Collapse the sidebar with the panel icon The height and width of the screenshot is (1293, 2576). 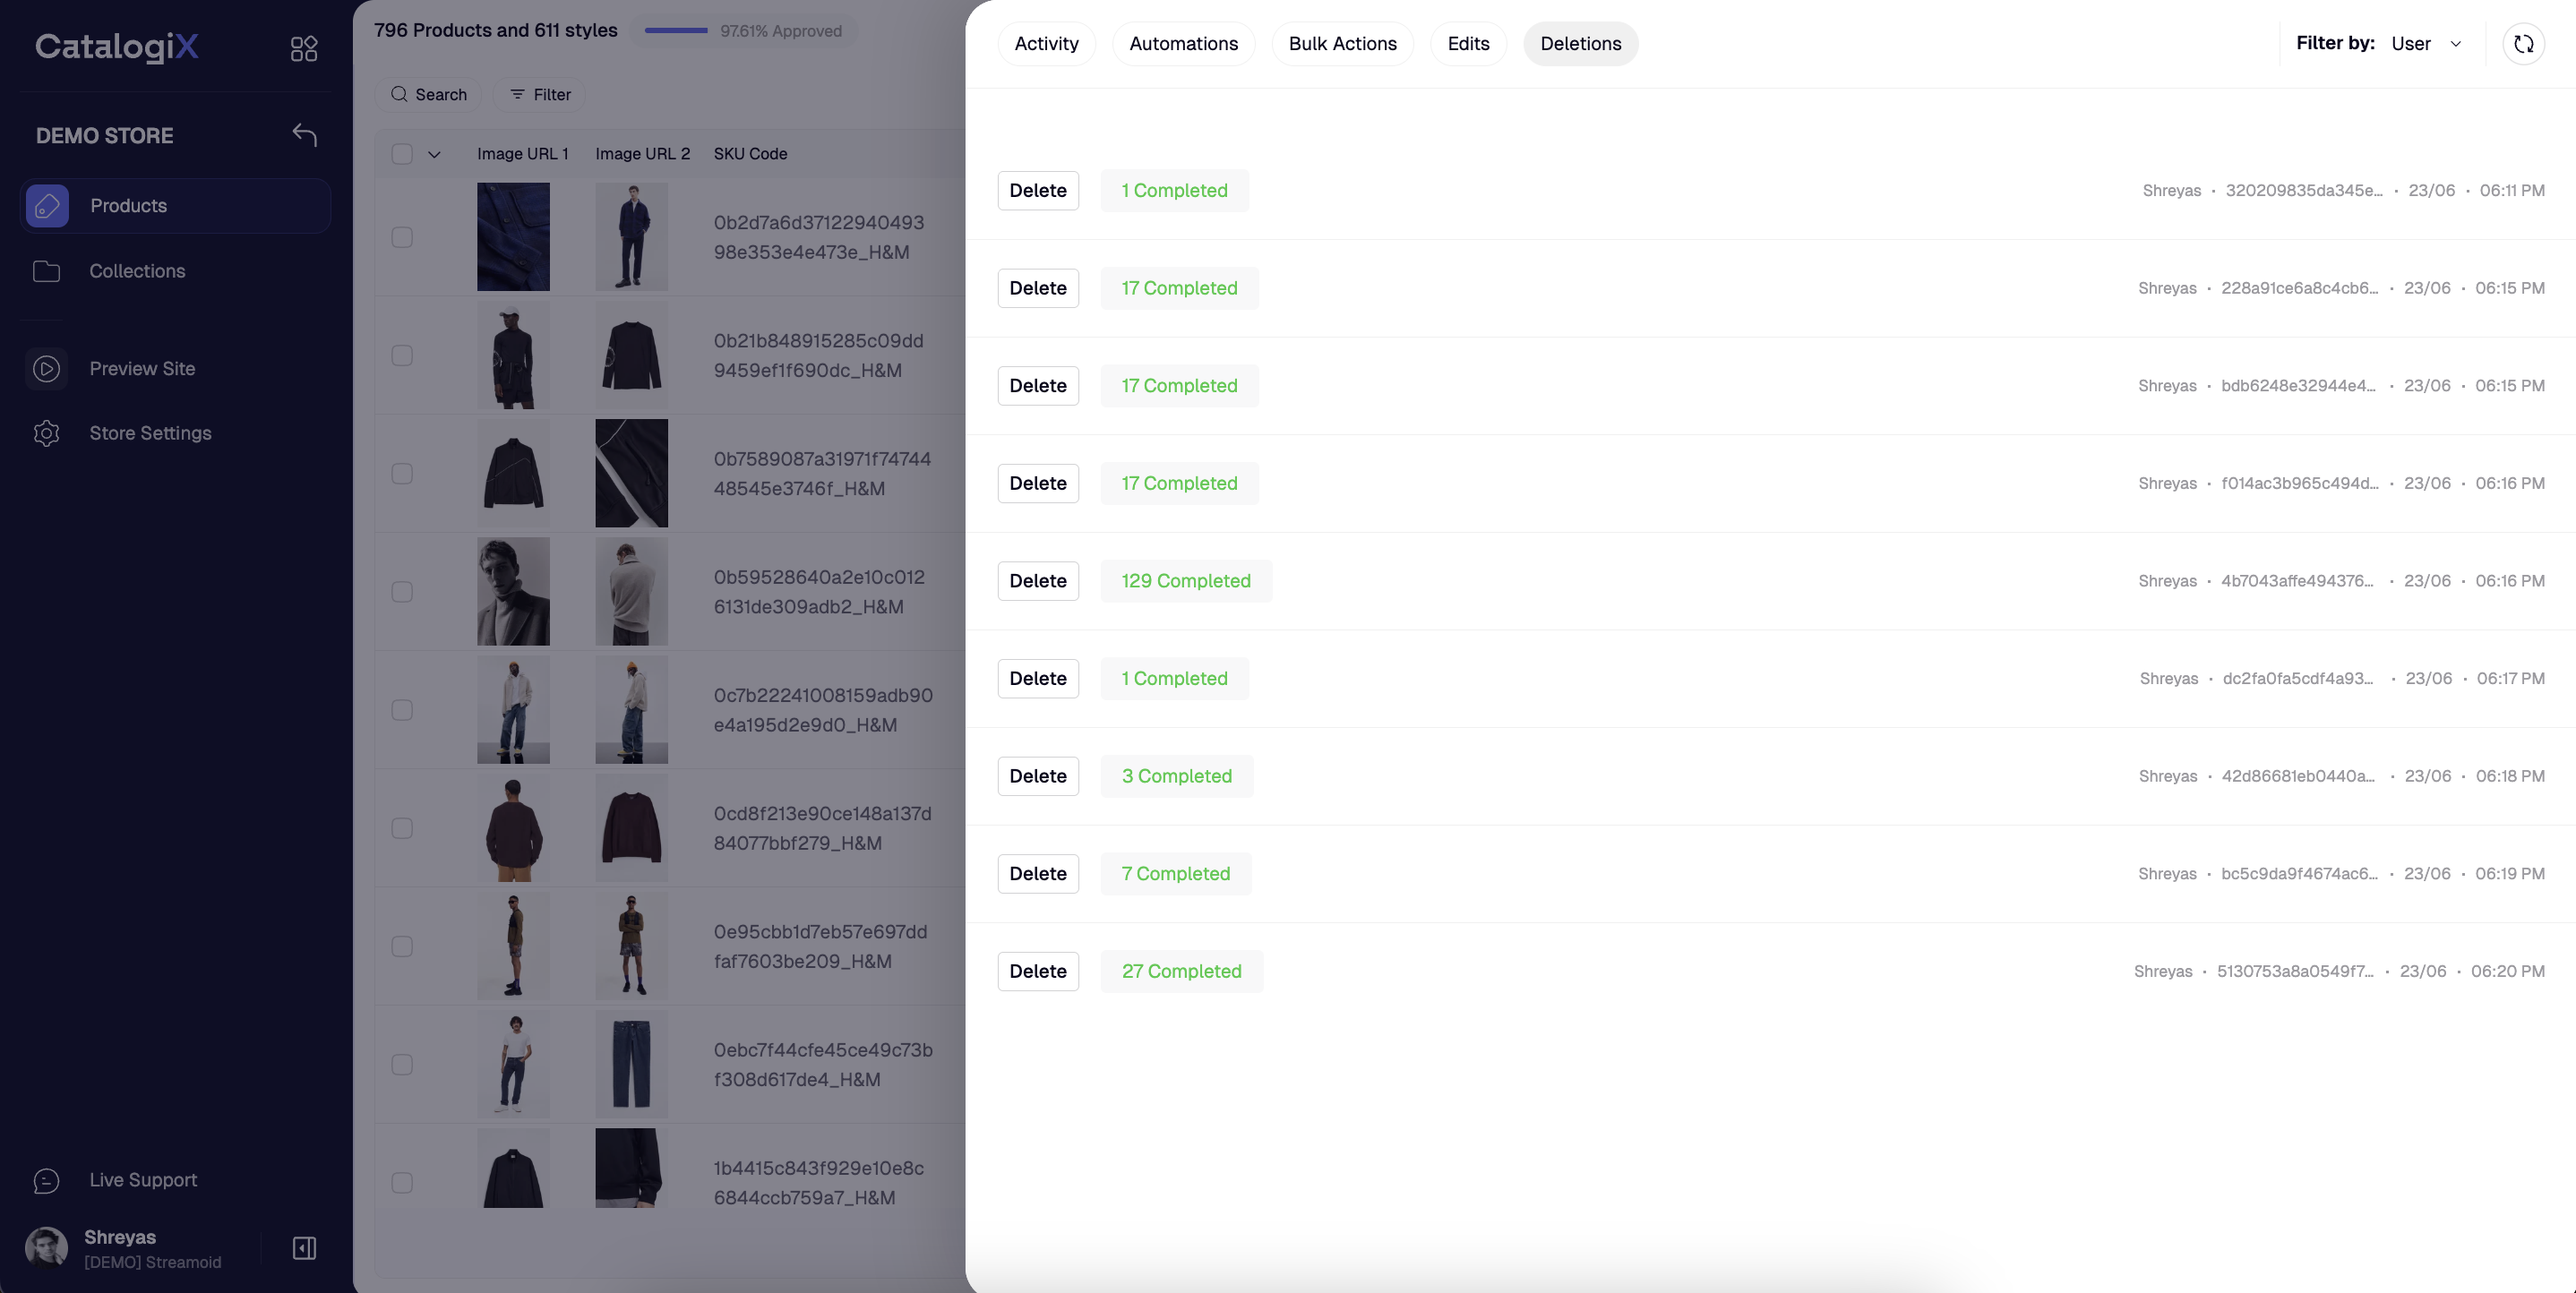click(x=304, y=1248)
